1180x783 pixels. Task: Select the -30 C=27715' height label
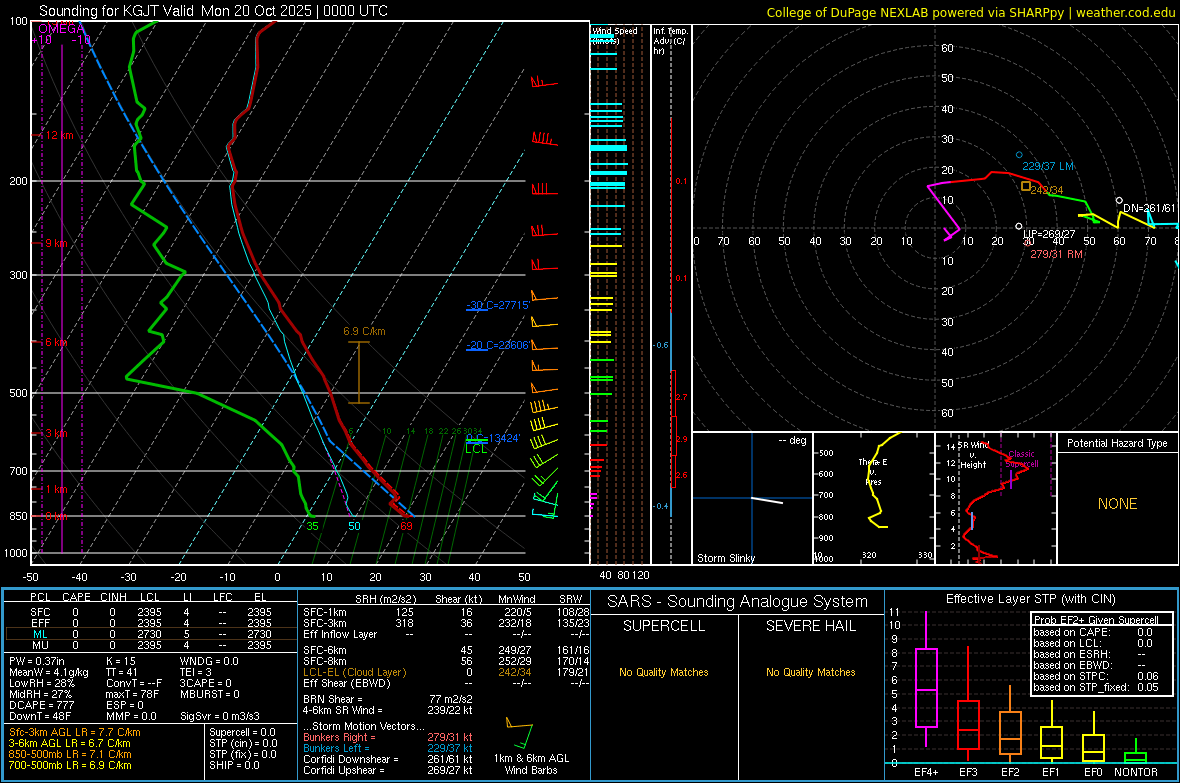[497, 305]
